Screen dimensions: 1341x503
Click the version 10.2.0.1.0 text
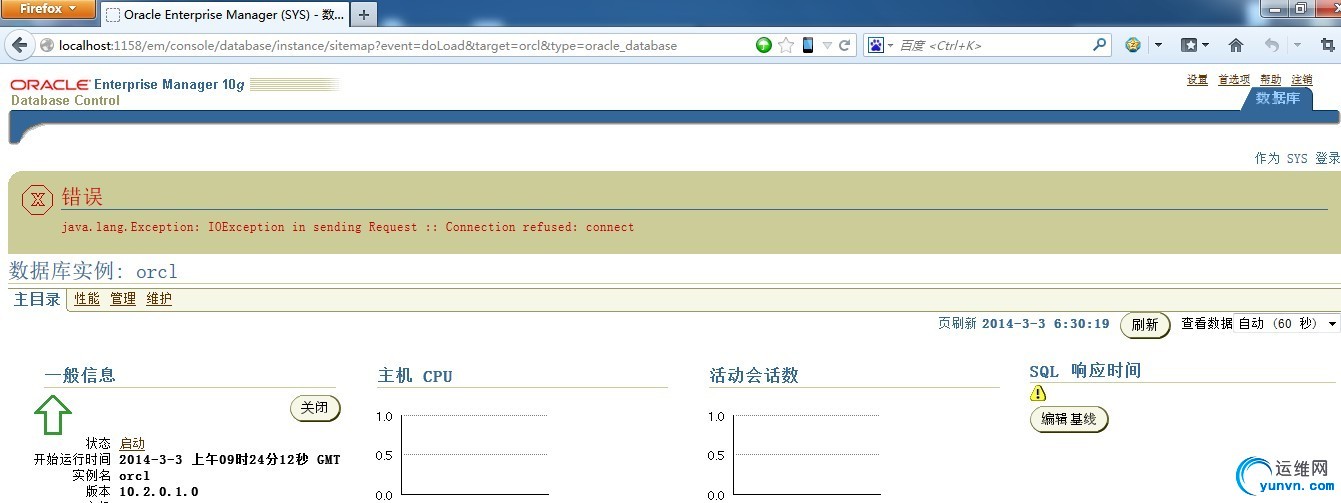(x=159, y=492)
